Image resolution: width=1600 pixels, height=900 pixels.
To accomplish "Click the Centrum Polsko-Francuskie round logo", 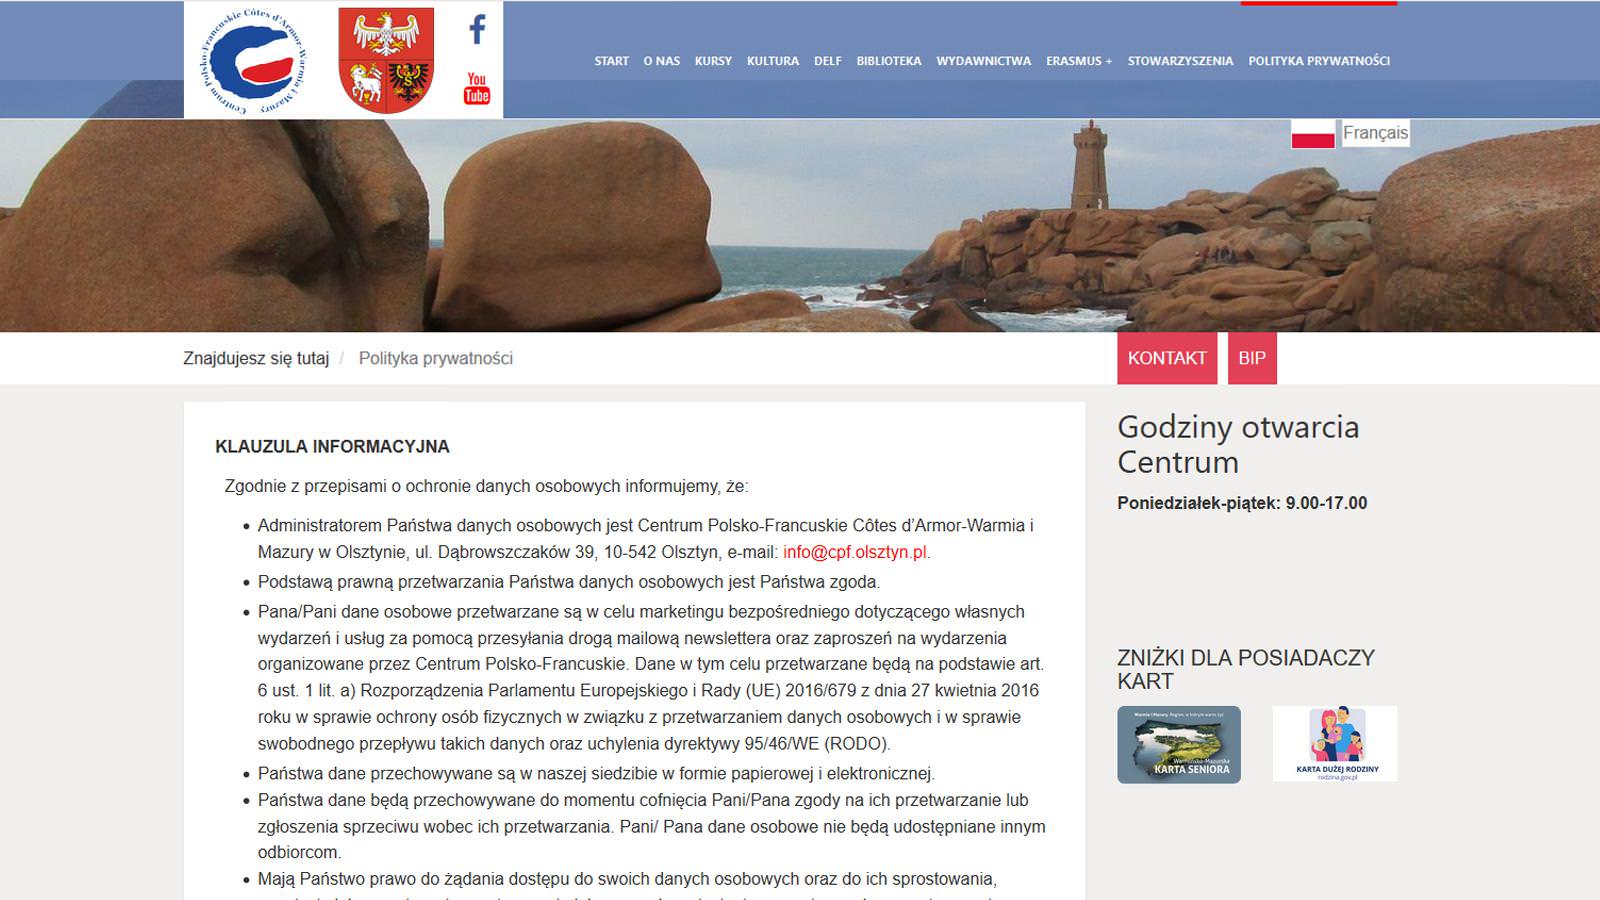I will (x=254, y=60).
